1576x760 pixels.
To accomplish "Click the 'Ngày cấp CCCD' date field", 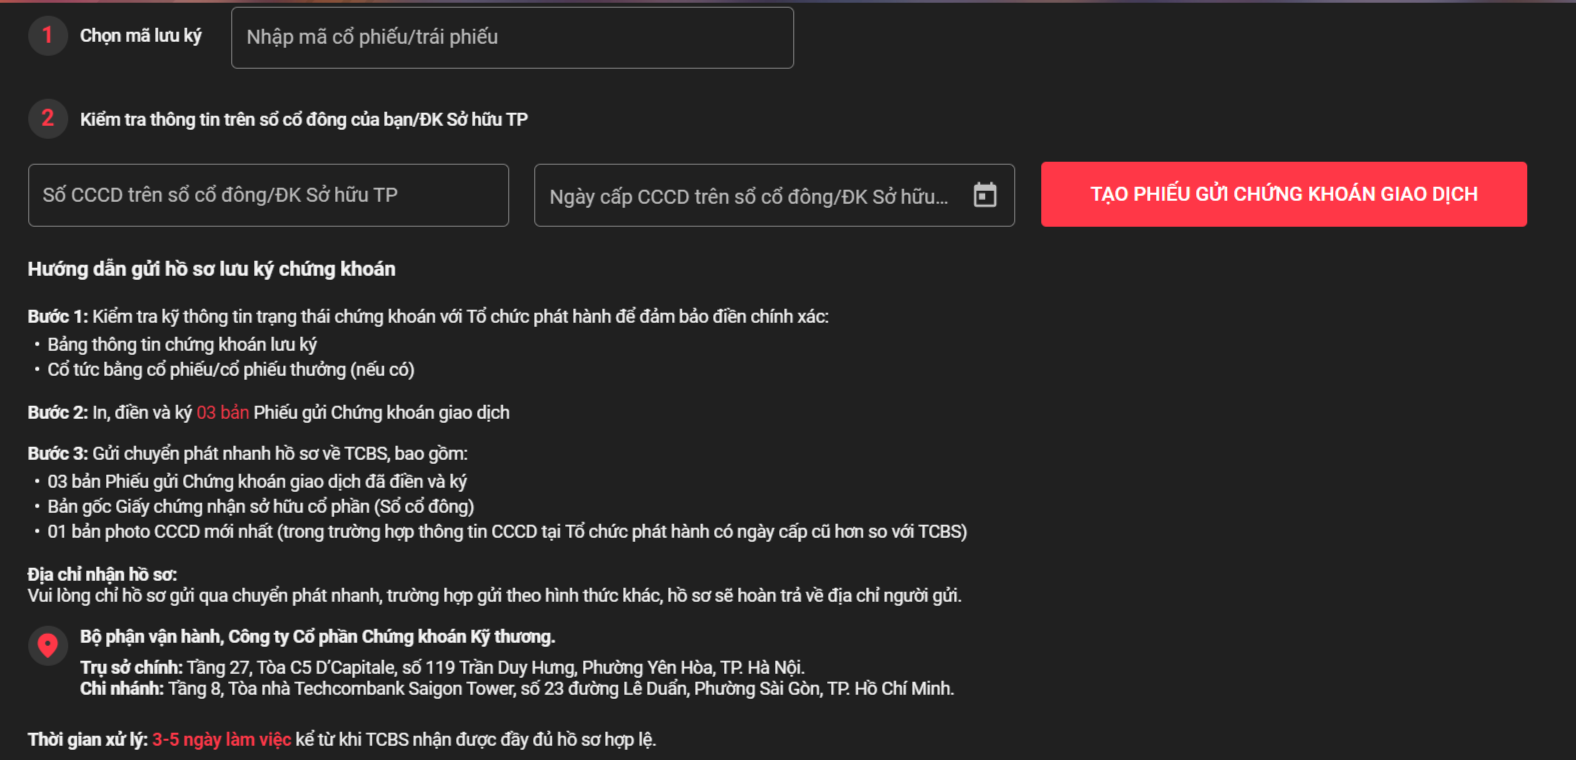I will click(x=750, y=196).
